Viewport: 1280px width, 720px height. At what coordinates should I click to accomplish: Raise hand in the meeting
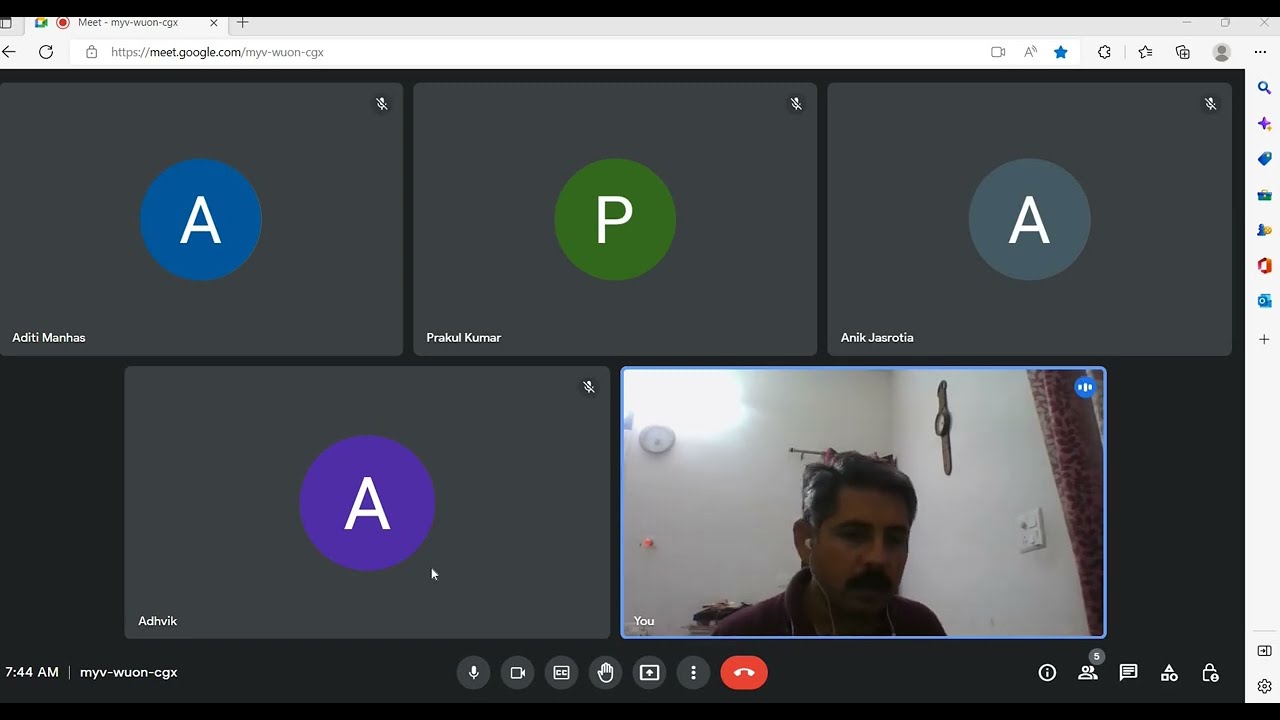pyautogui.click(x=606, y=673)
